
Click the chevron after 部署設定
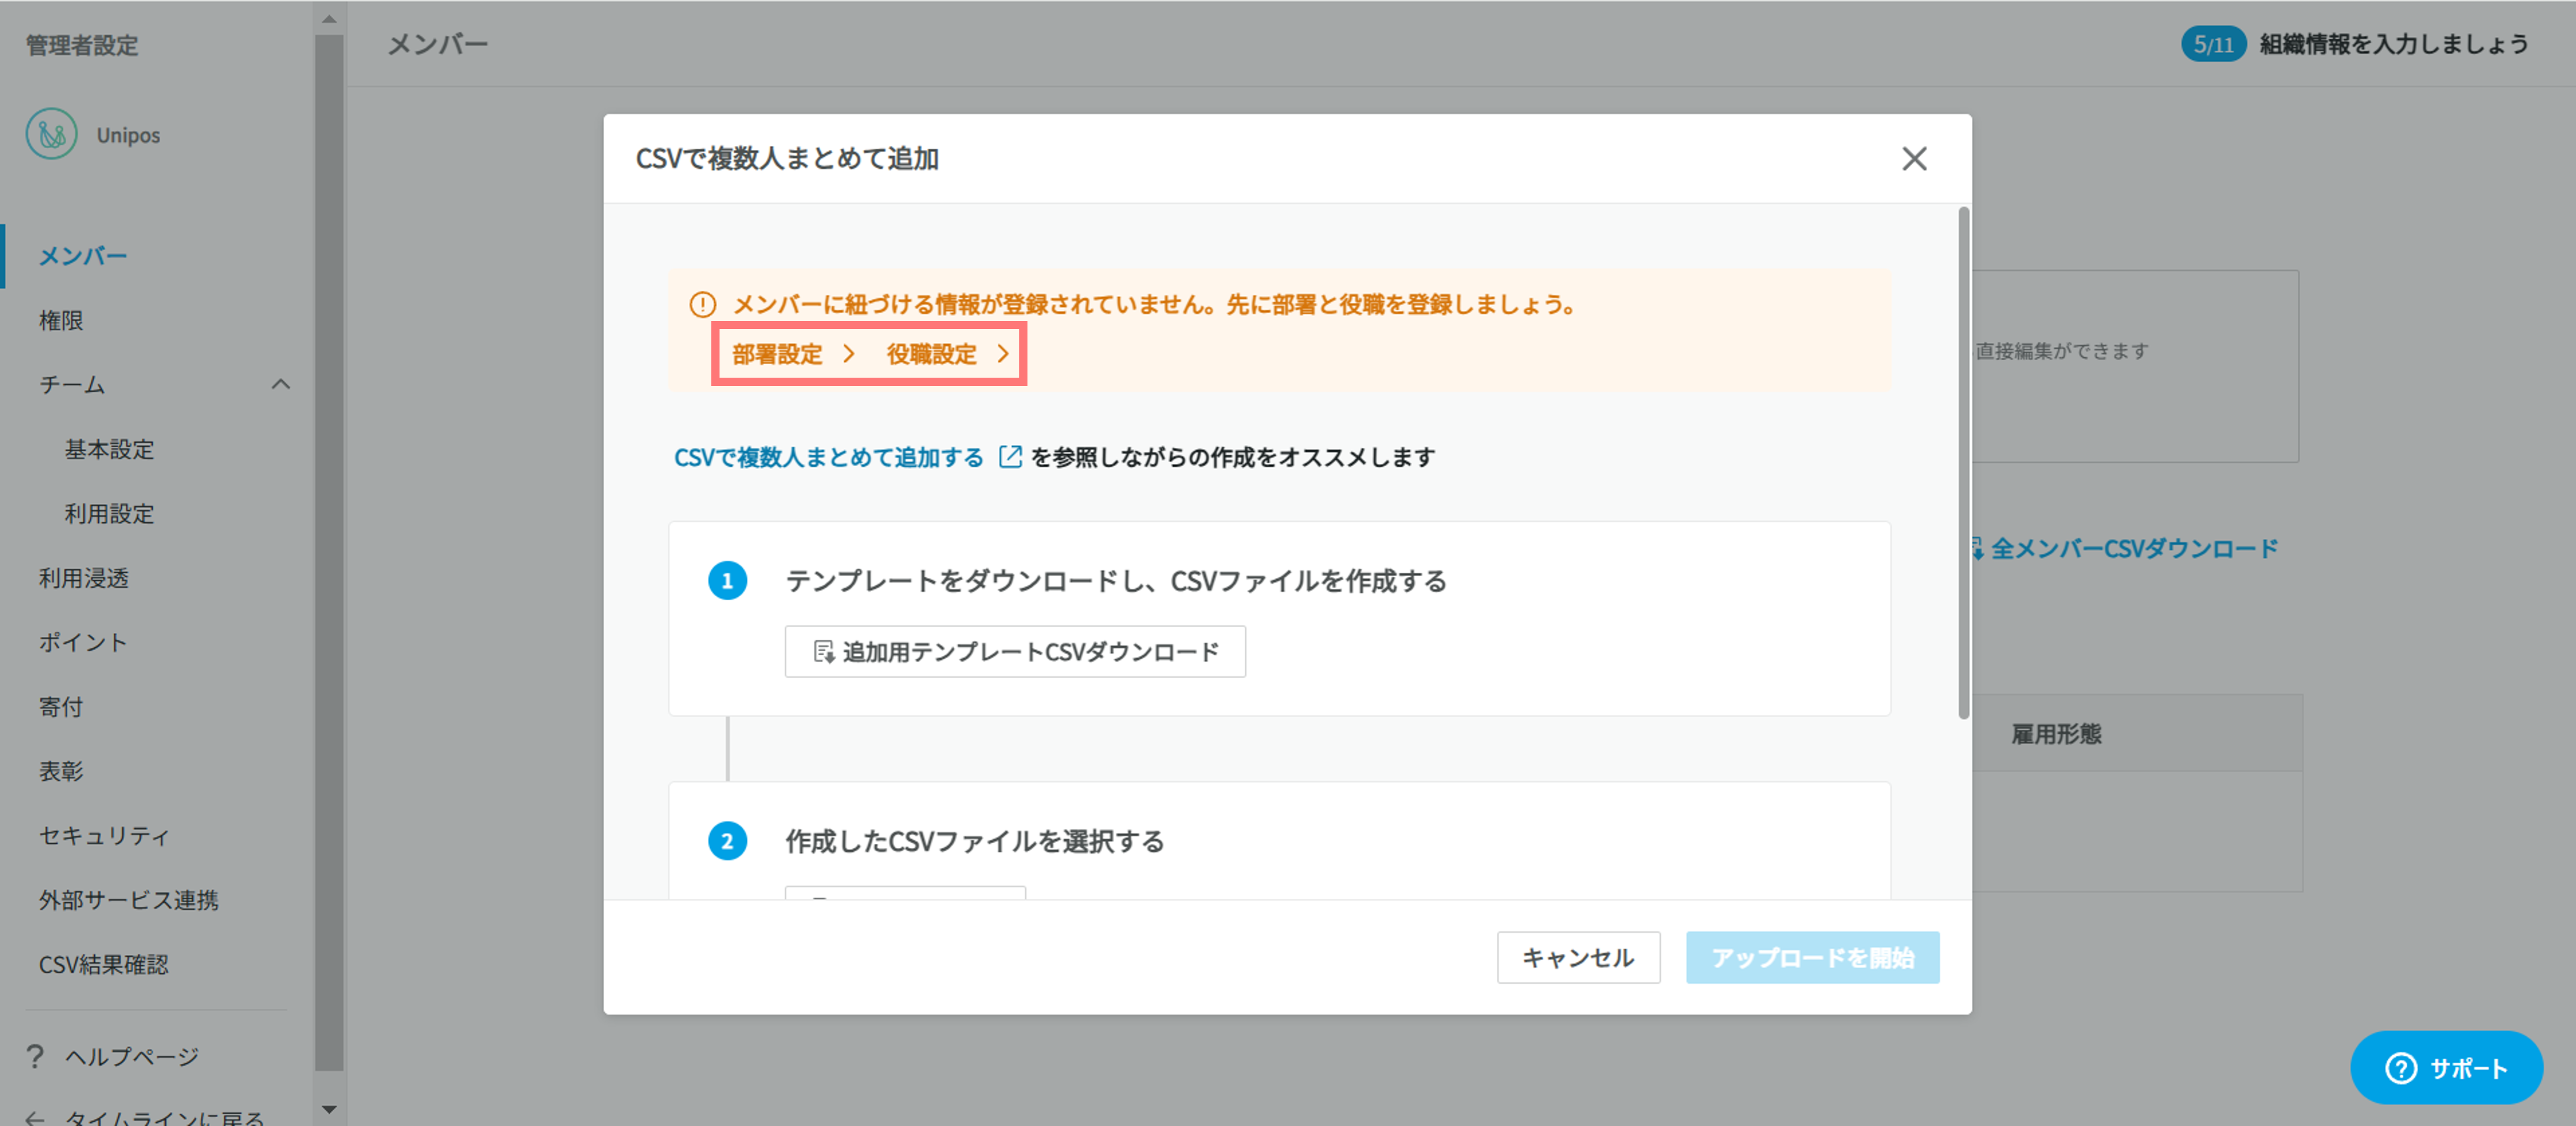tap(849, 354)
